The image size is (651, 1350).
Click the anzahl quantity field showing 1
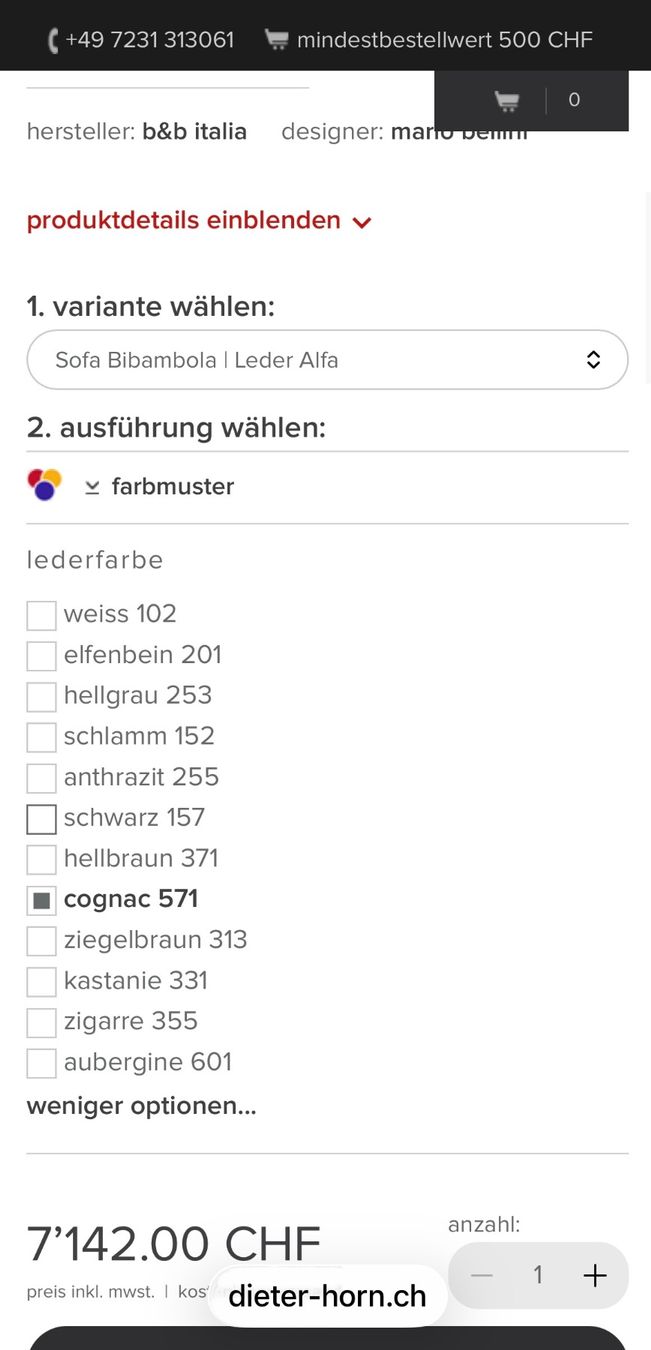[538, 1275]
